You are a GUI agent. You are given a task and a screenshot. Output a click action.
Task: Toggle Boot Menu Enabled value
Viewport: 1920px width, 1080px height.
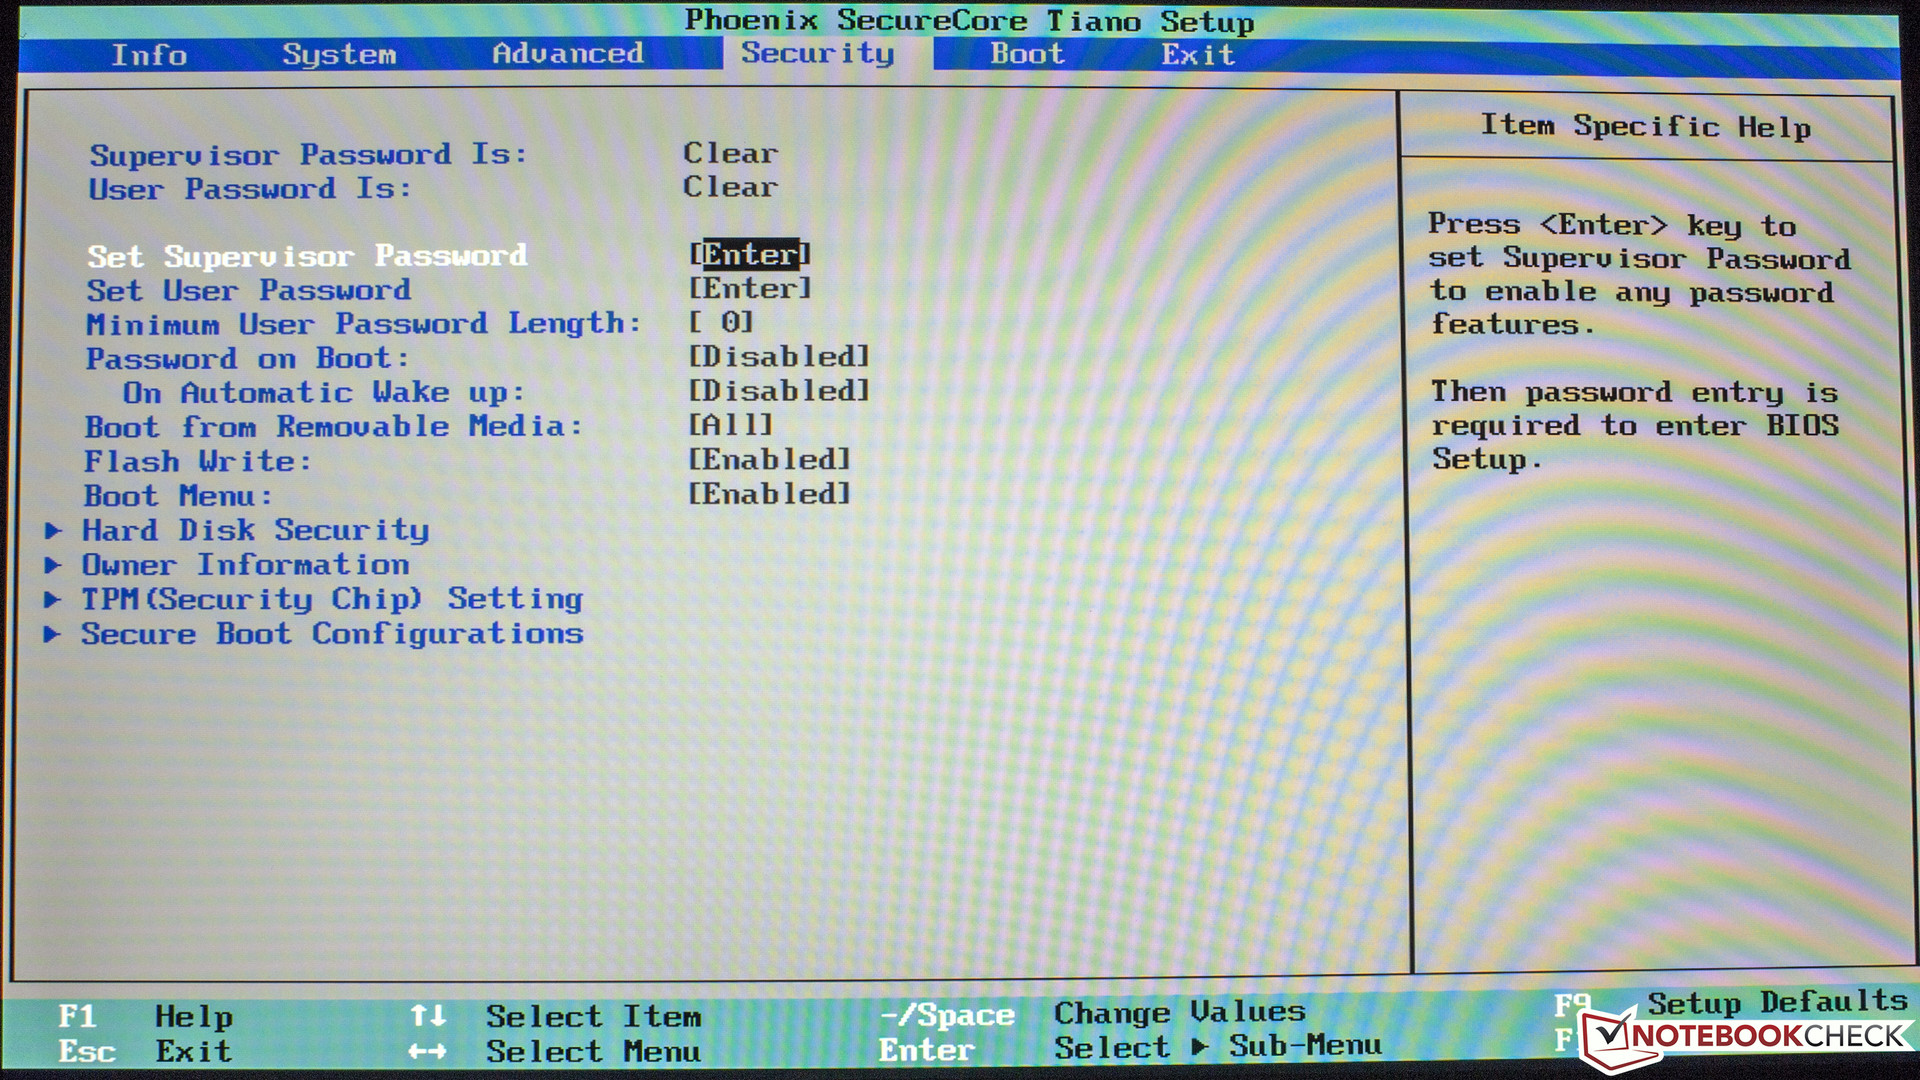click(768, 494)
